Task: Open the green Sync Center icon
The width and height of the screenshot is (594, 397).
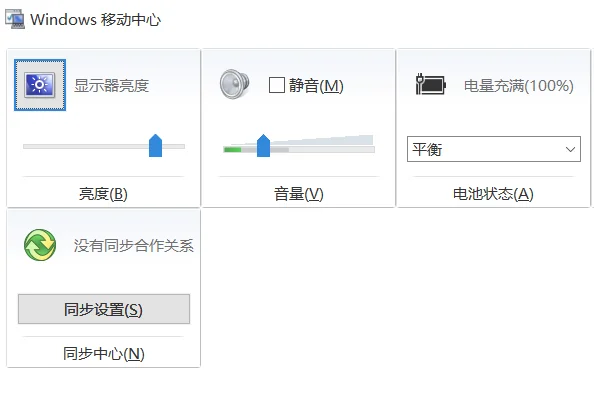Action: [x=40, y=245]
